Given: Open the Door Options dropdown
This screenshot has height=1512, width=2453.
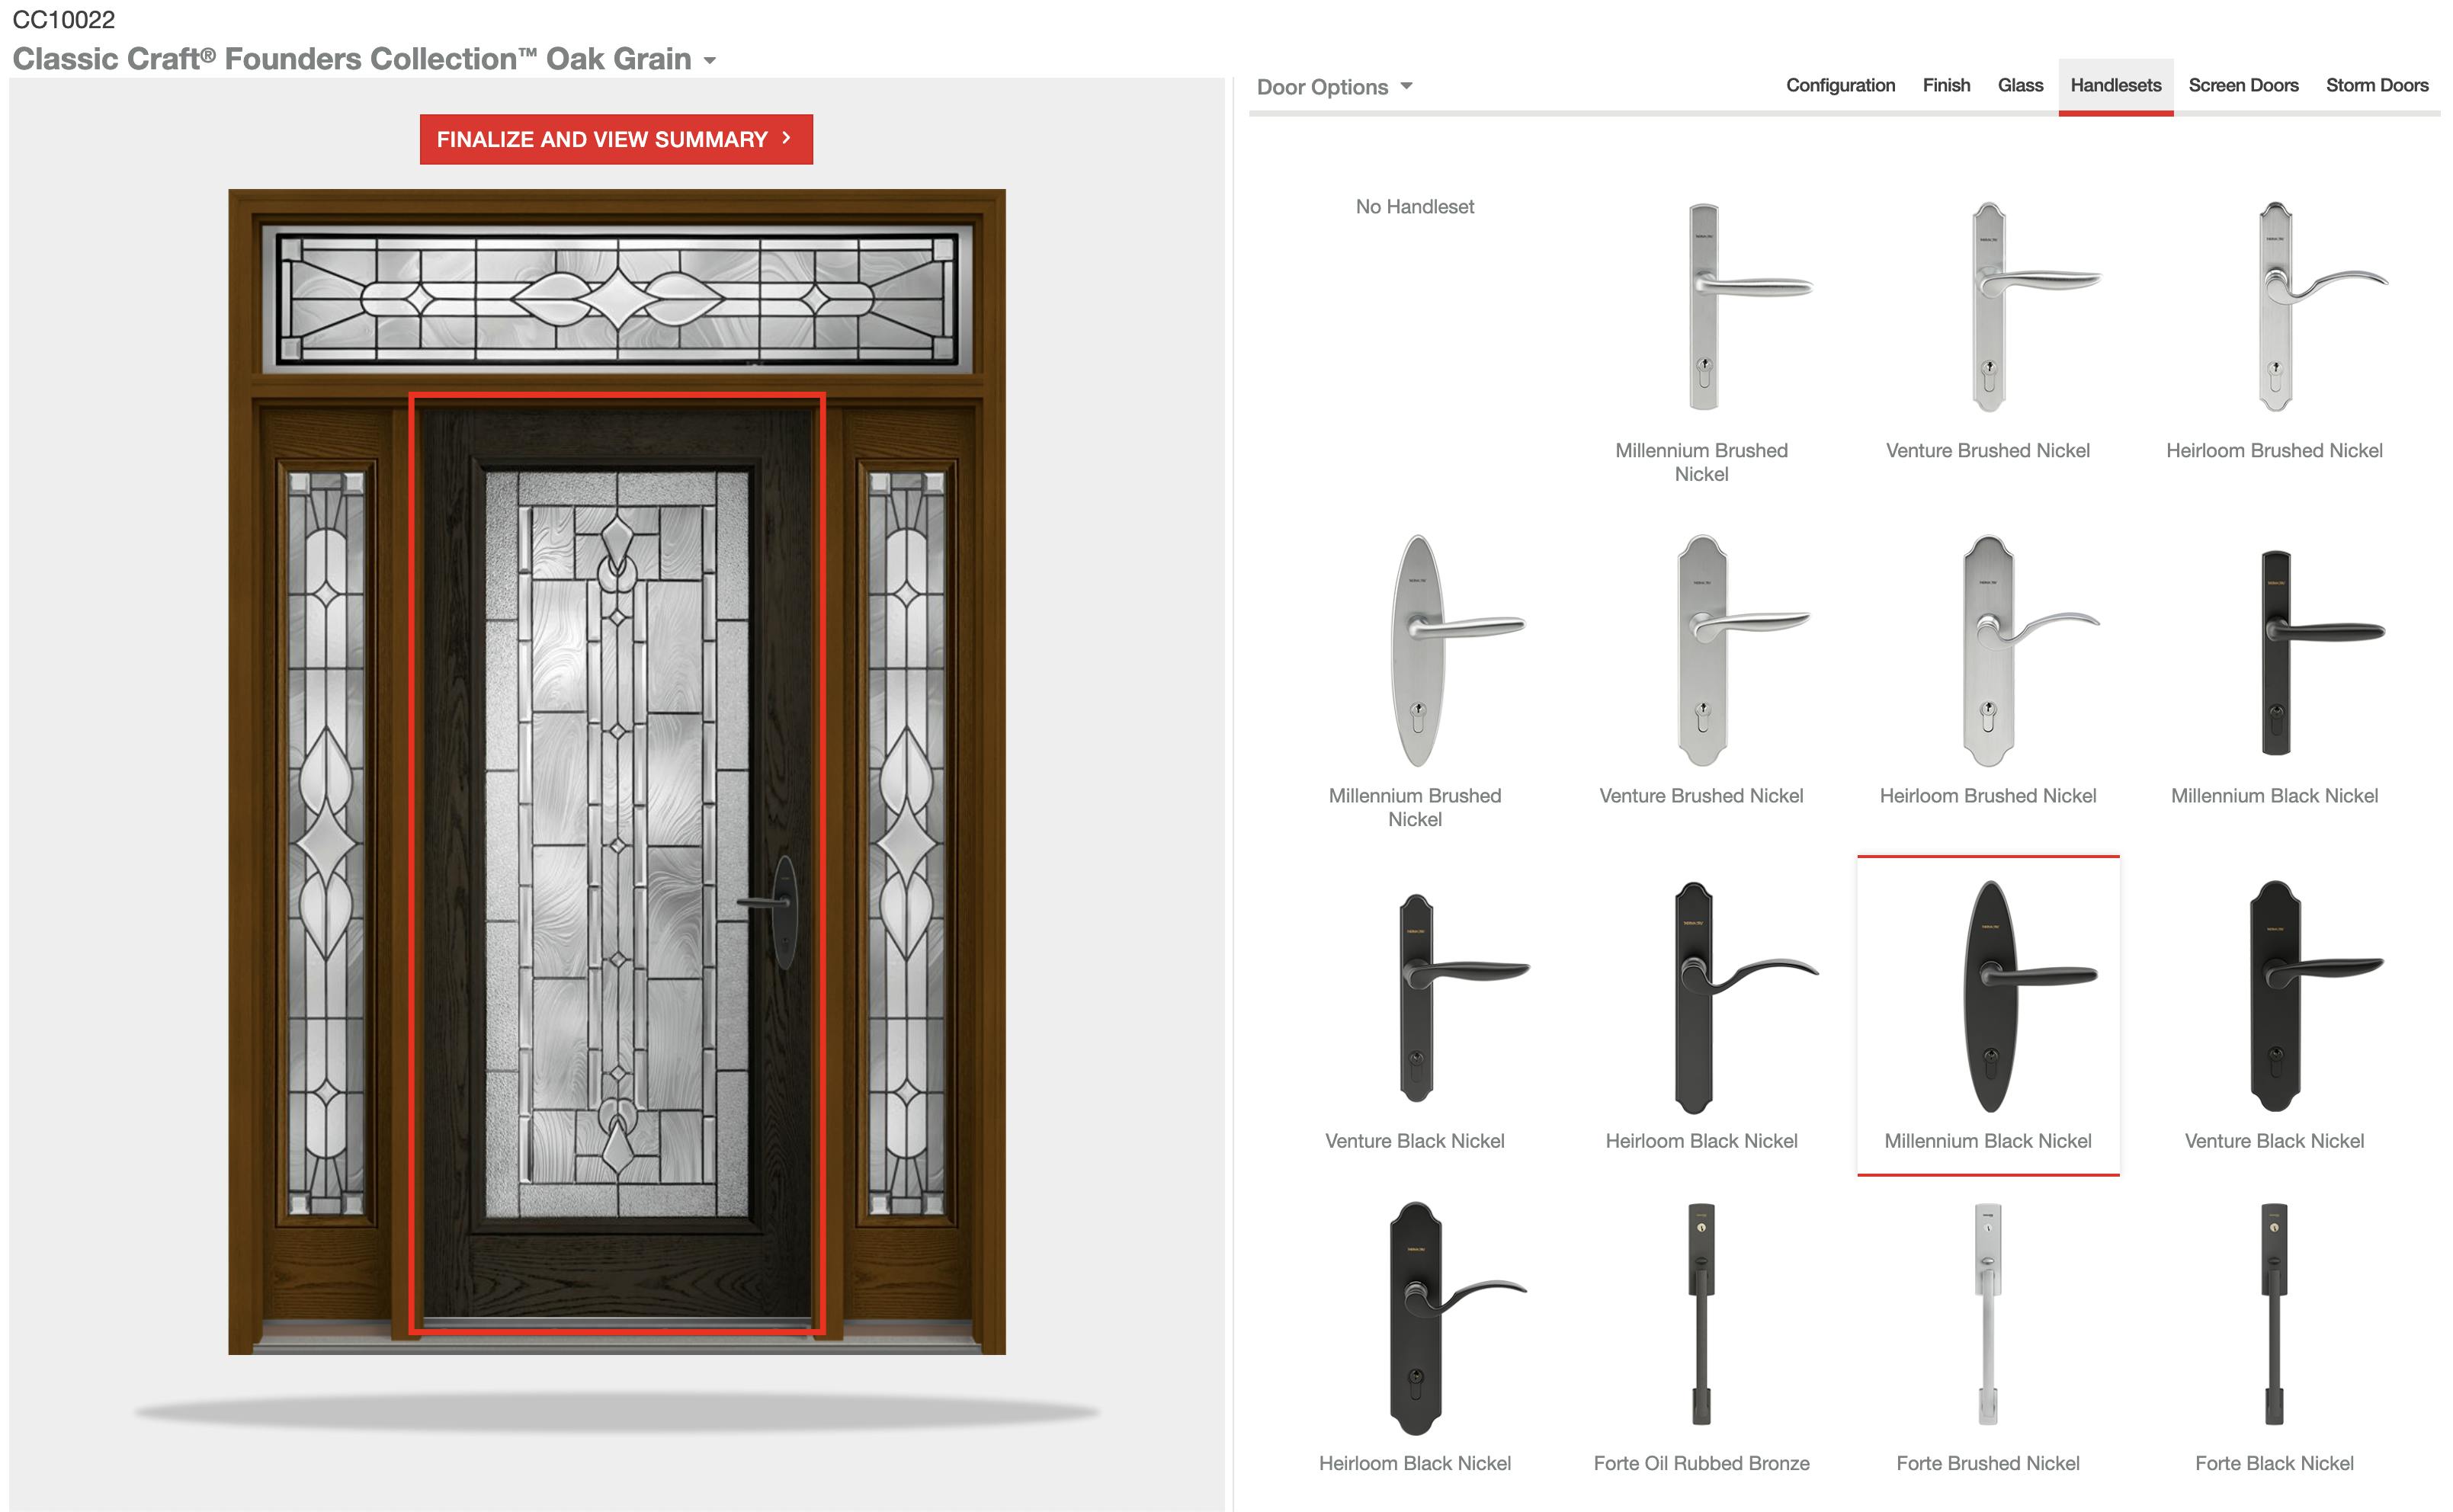Looking at the screenshot, I should 1335,87.
